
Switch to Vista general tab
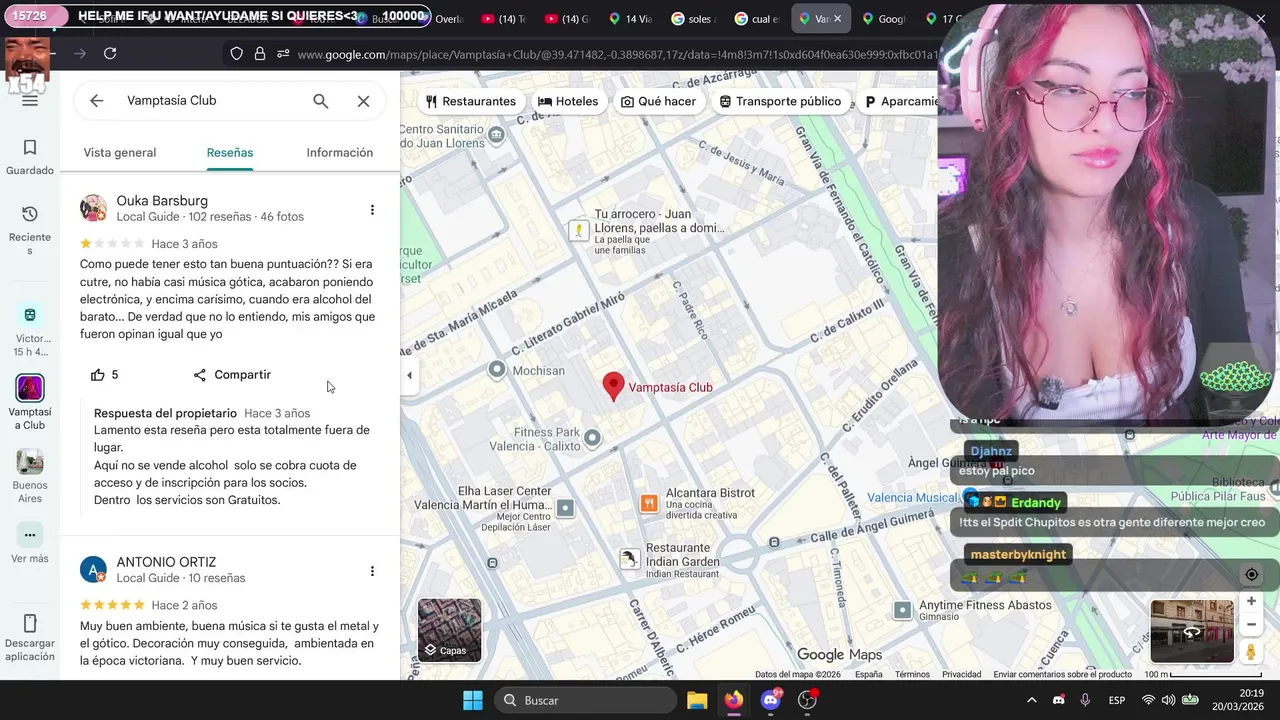coord(120,153)
